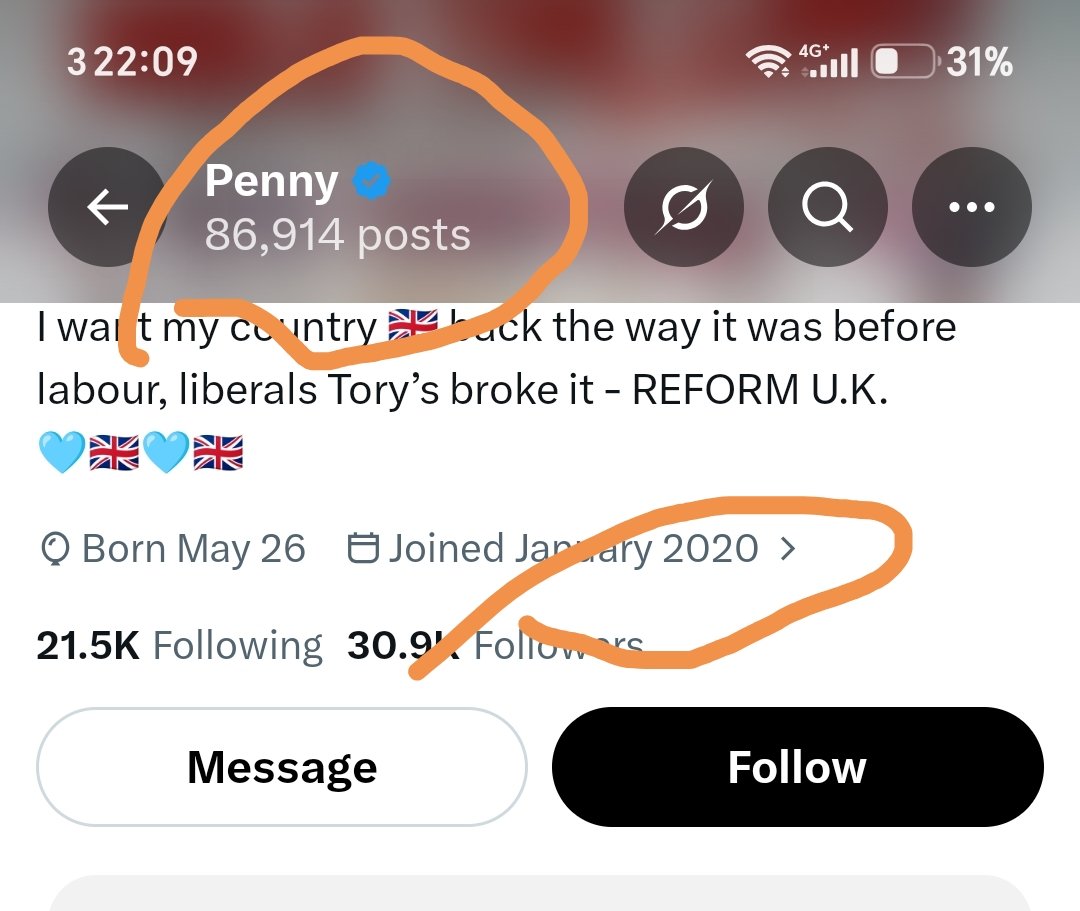Tap the Message button
This screenshot has height=911, width=1080.
click(282, 767)
